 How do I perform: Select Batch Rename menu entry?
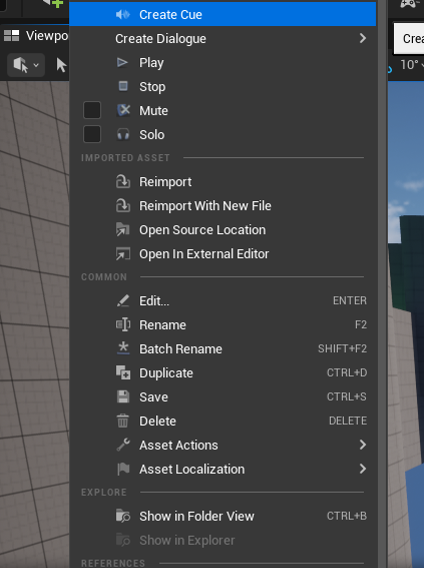223,349
